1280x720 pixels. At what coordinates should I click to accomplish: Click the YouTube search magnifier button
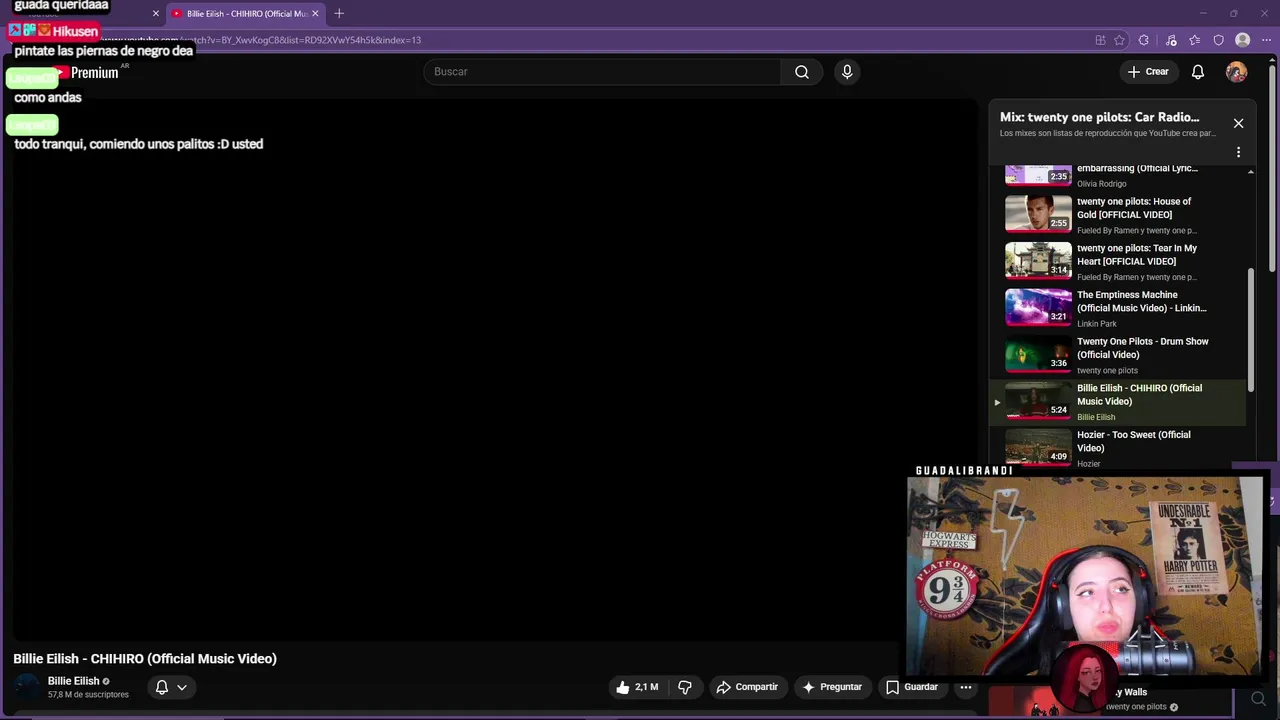point(802,72)
